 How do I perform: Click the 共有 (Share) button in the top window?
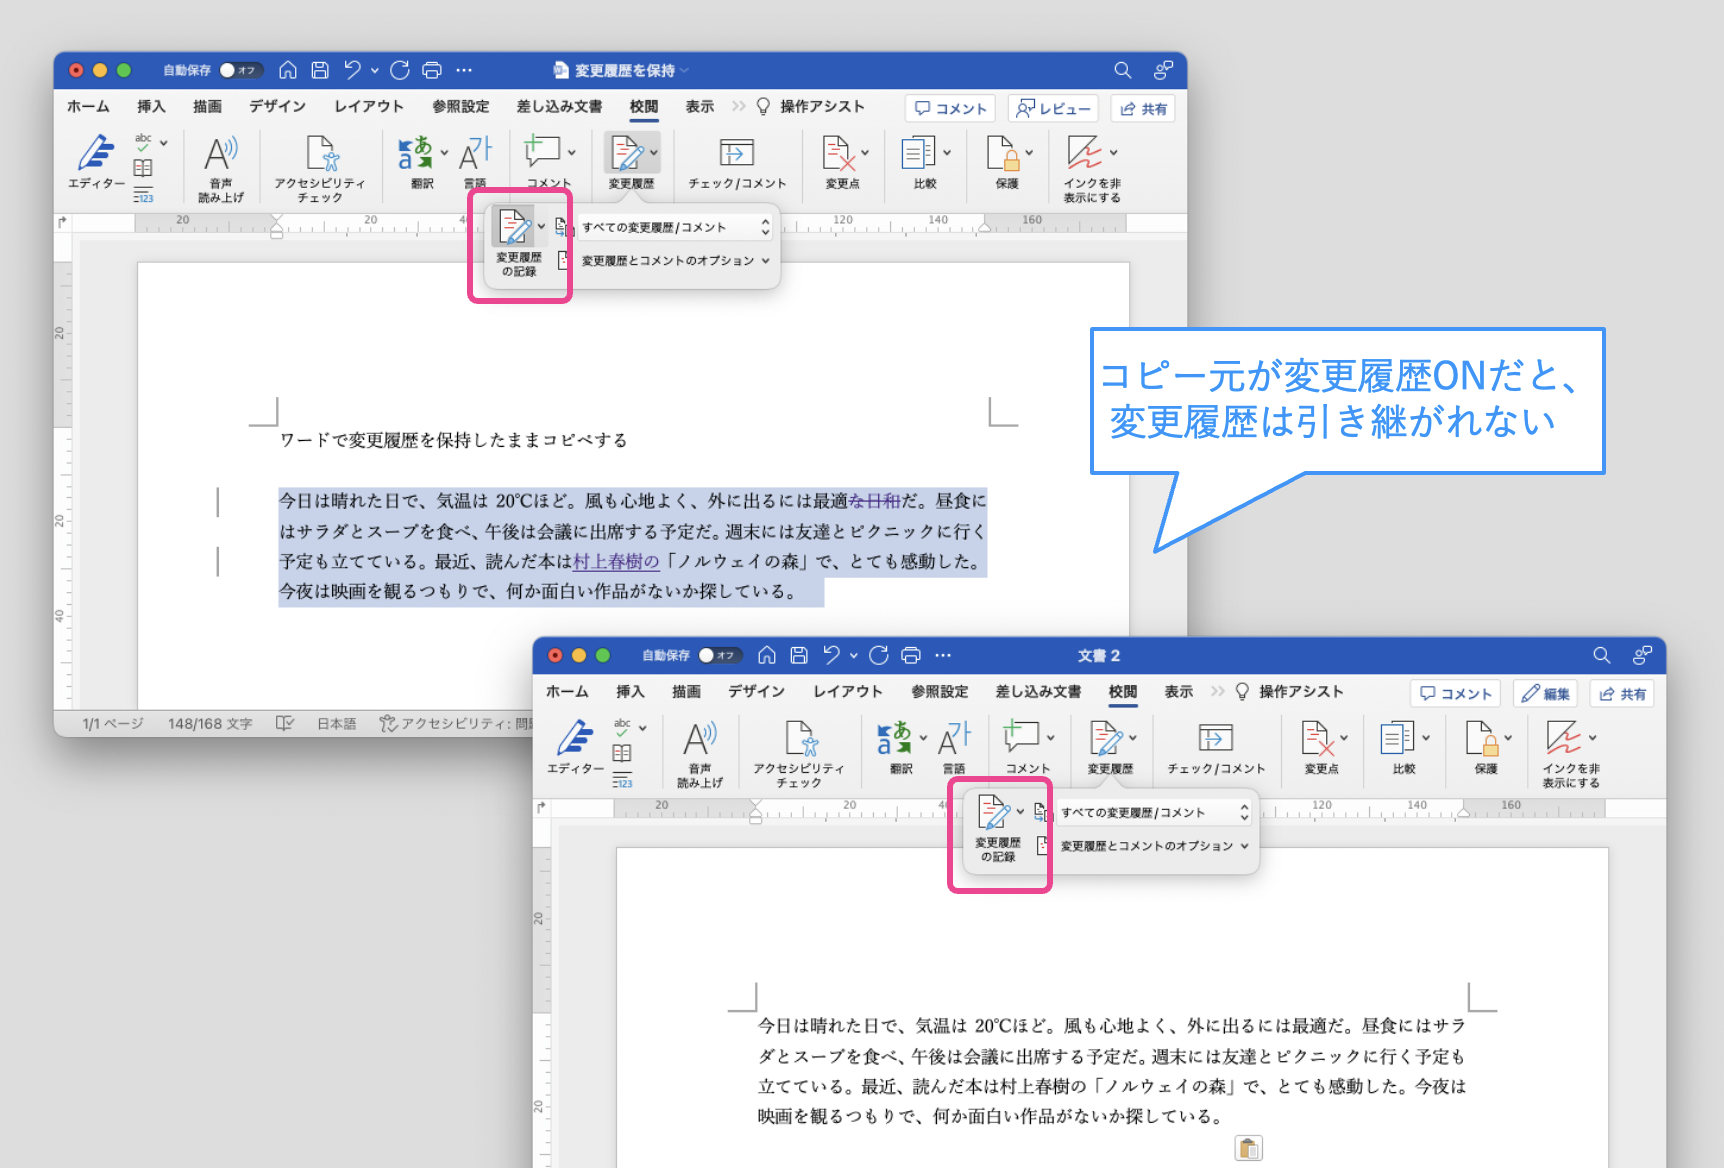1143,108
